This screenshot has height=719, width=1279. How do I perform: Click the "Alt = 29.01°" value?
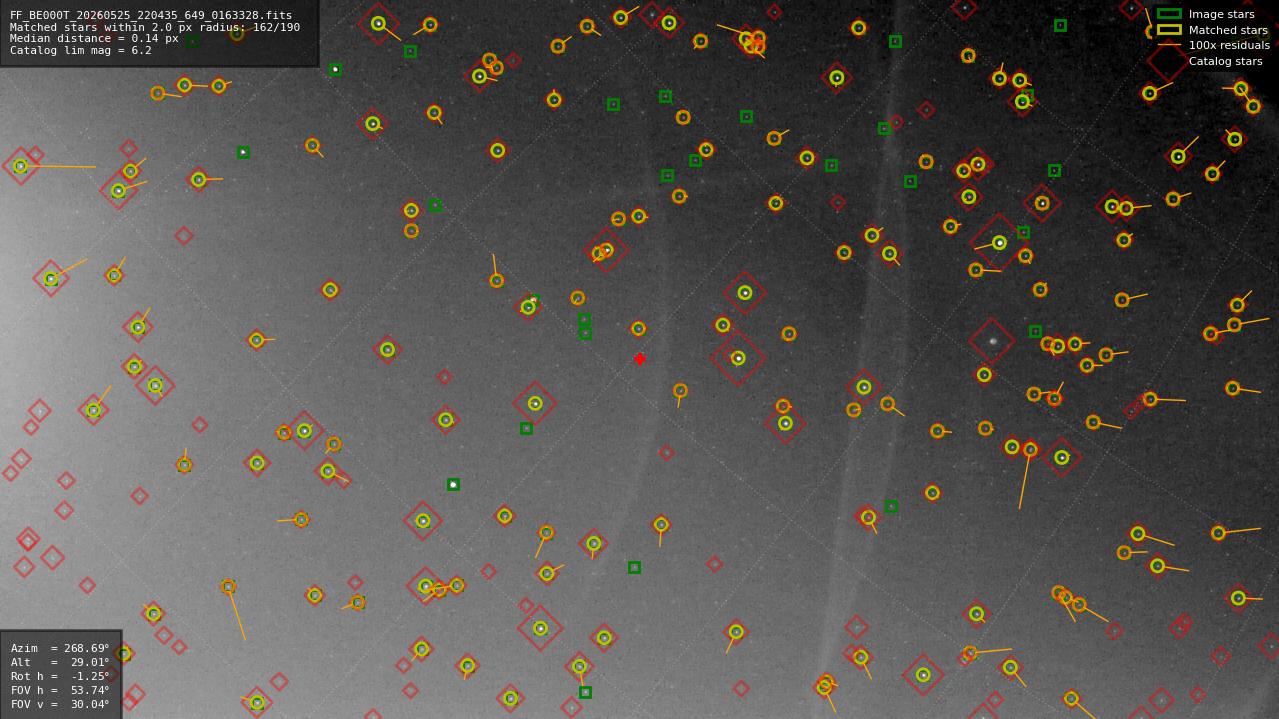coord(60,662)
